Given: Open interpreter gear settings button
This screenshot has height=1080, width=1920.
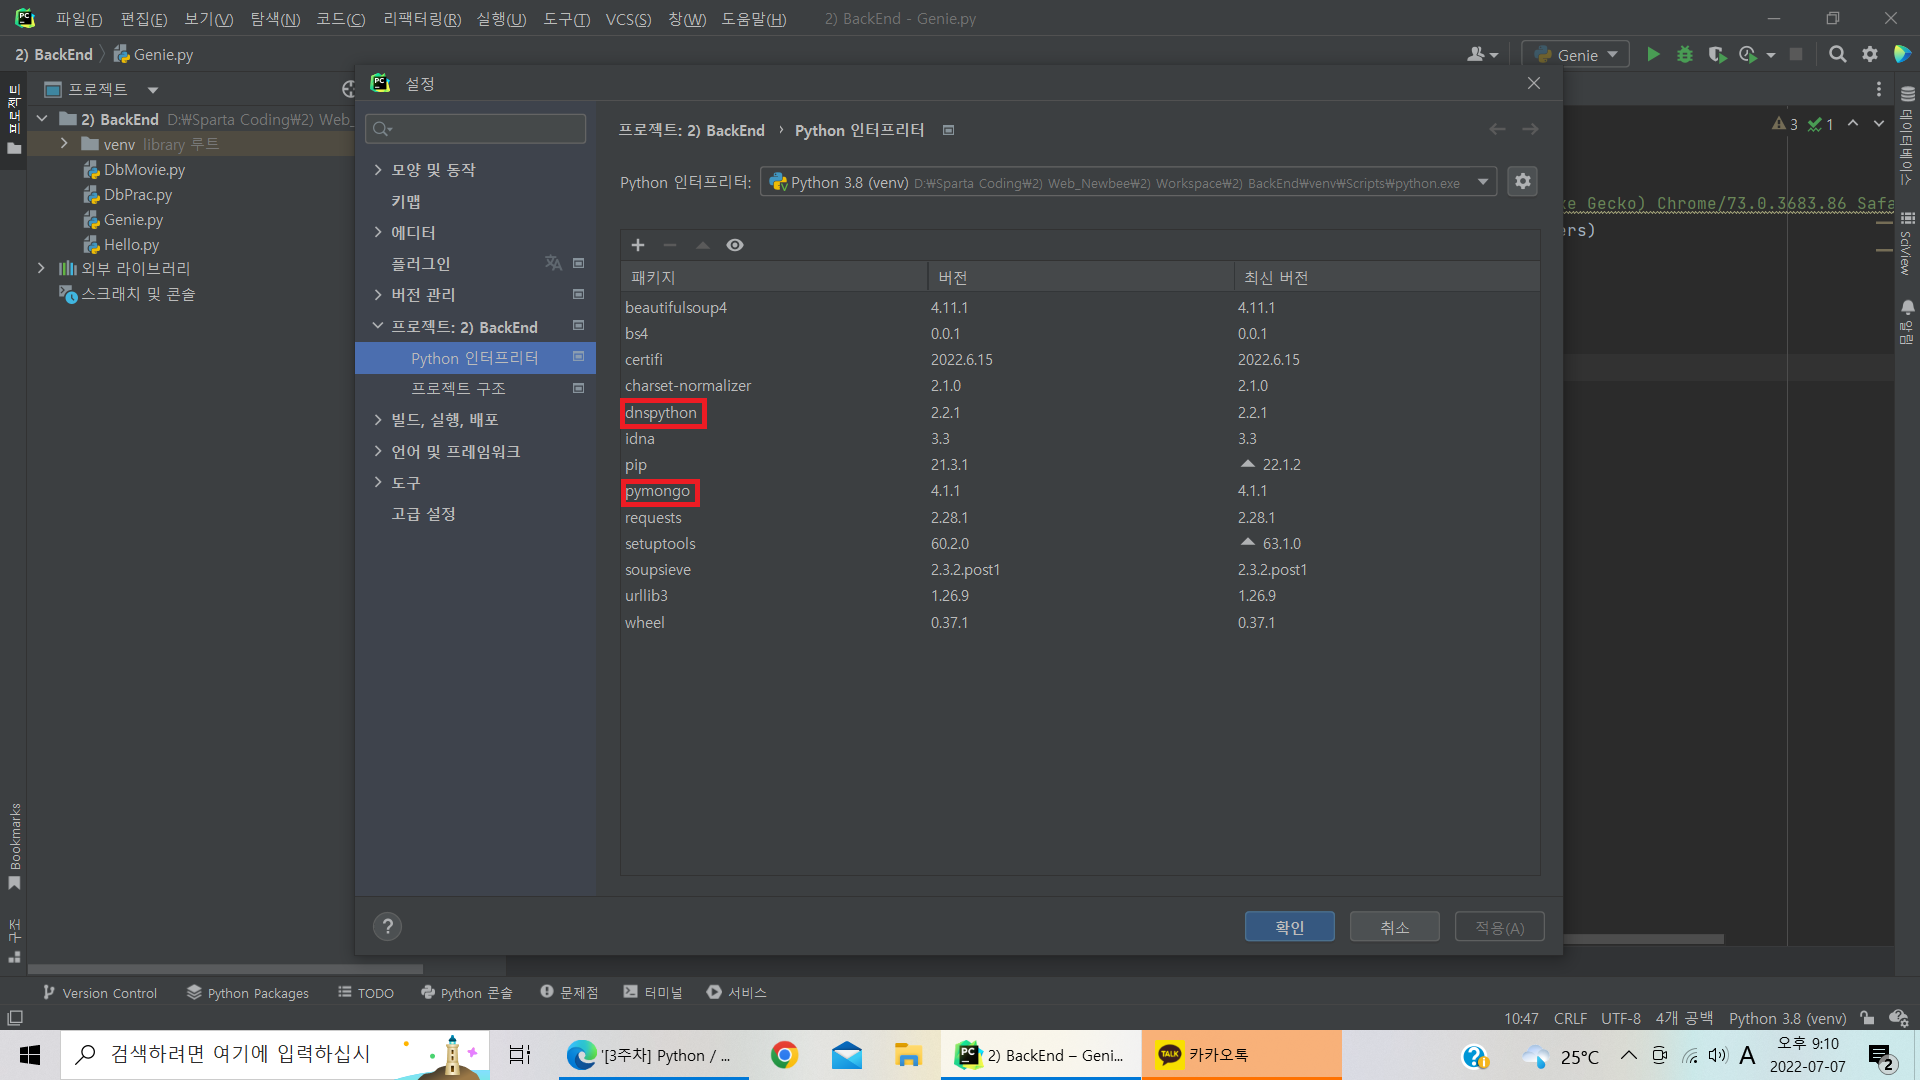Looking at the screenshot, I should pos(1522,181).
